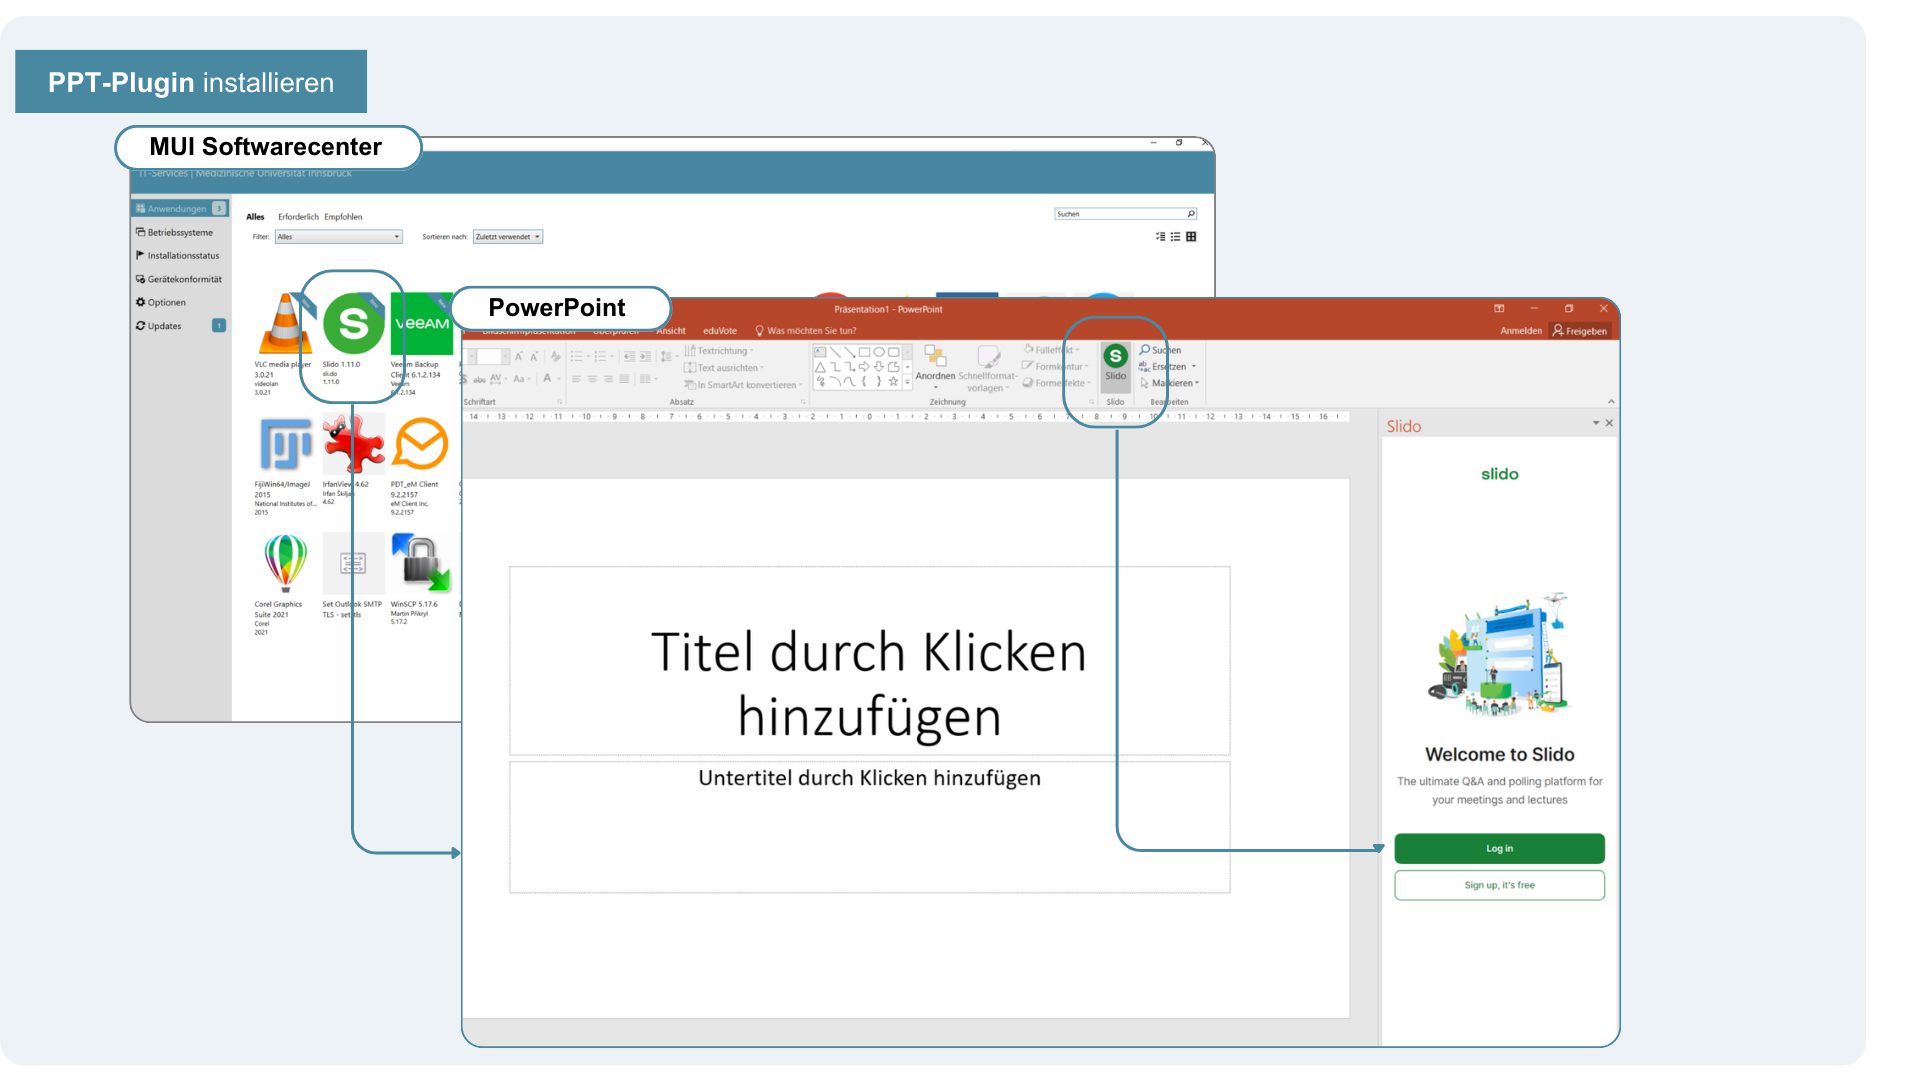Switch Softwarecenter to multi-select list view
Image resolution: width=1920 pixels, height=1080 pixels.
(1161, 237)
